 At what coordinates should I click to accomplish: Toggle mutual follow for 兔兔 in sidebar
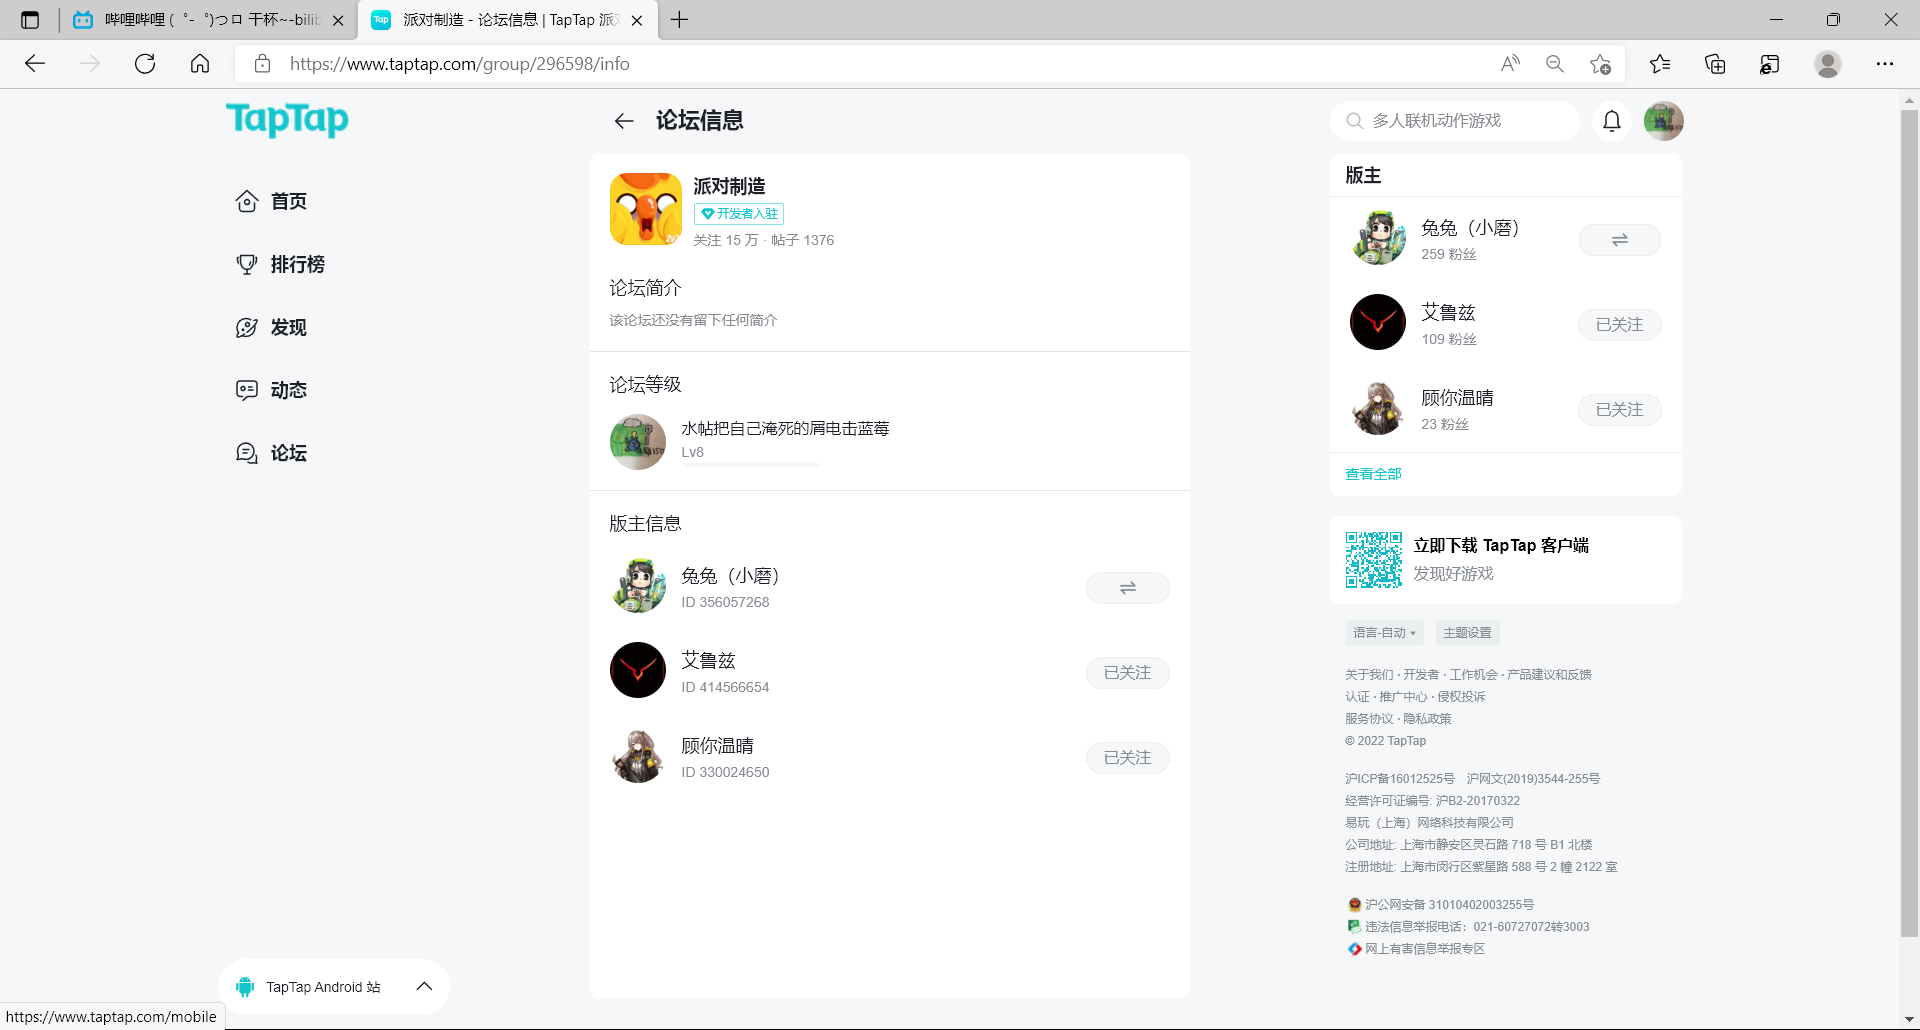pyautogui.click(x=1619, y=240)
